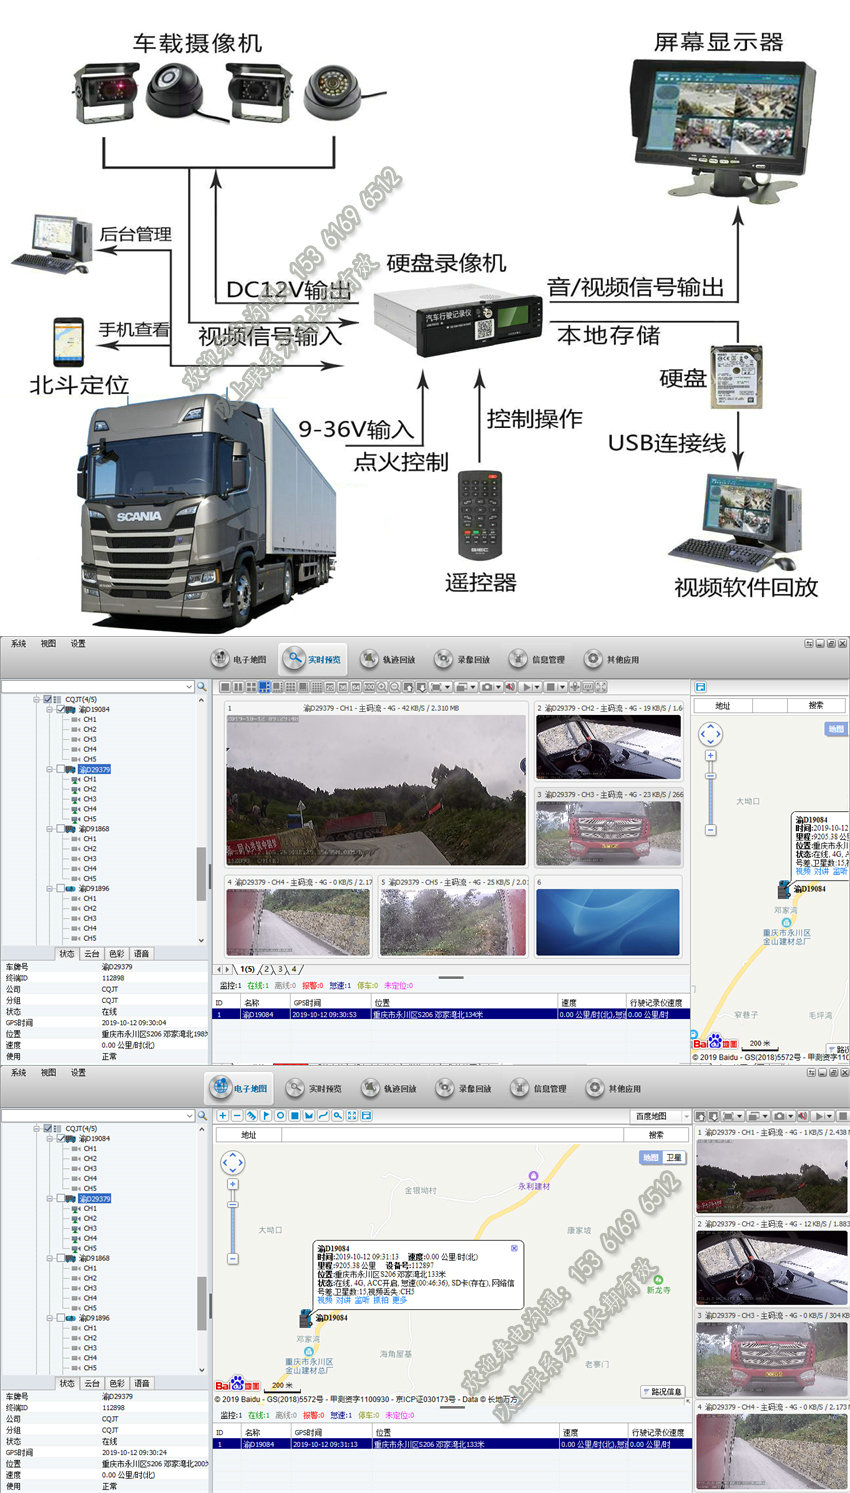This screenshot has height=1493, width=850.
Task: Select the flag marker tool in lower map toolbar
Action: coord(266,1115)
